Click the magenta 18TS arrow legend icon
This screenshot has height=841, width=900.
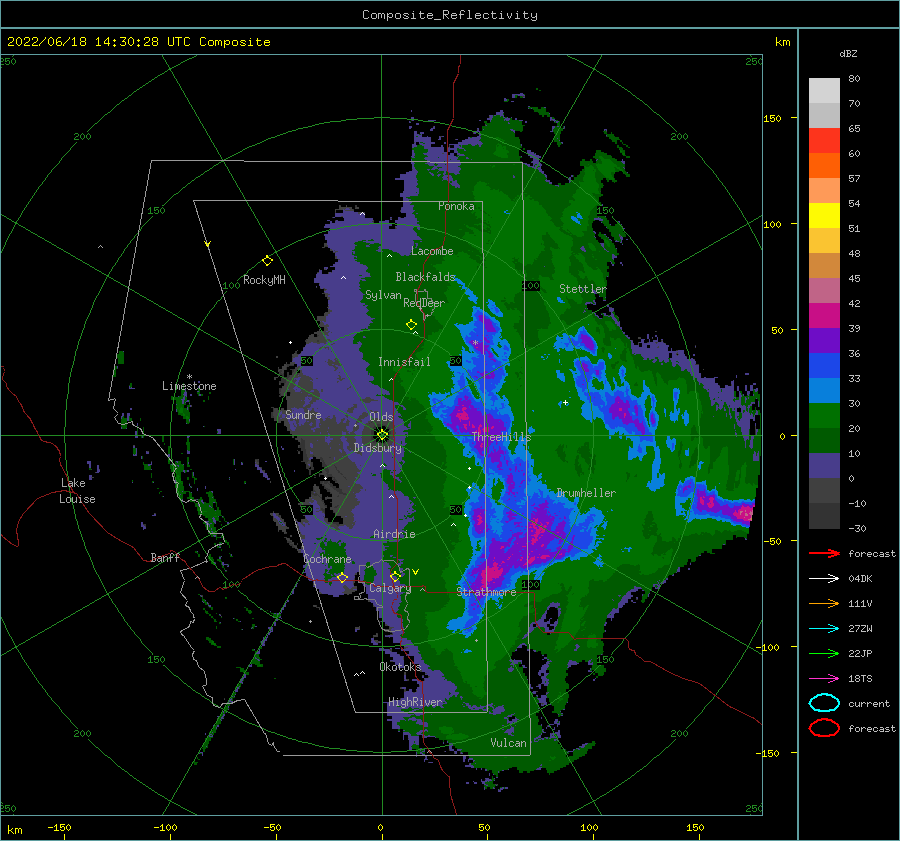tap(824, 679)
